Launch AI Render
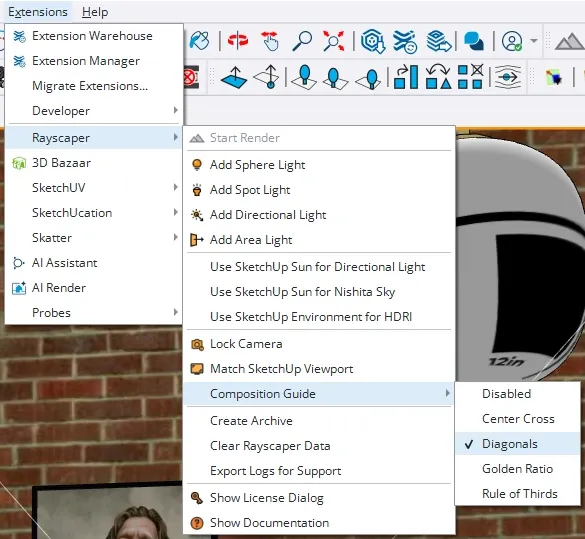Screen dimensions: 585x539 (x=94, y=288)
